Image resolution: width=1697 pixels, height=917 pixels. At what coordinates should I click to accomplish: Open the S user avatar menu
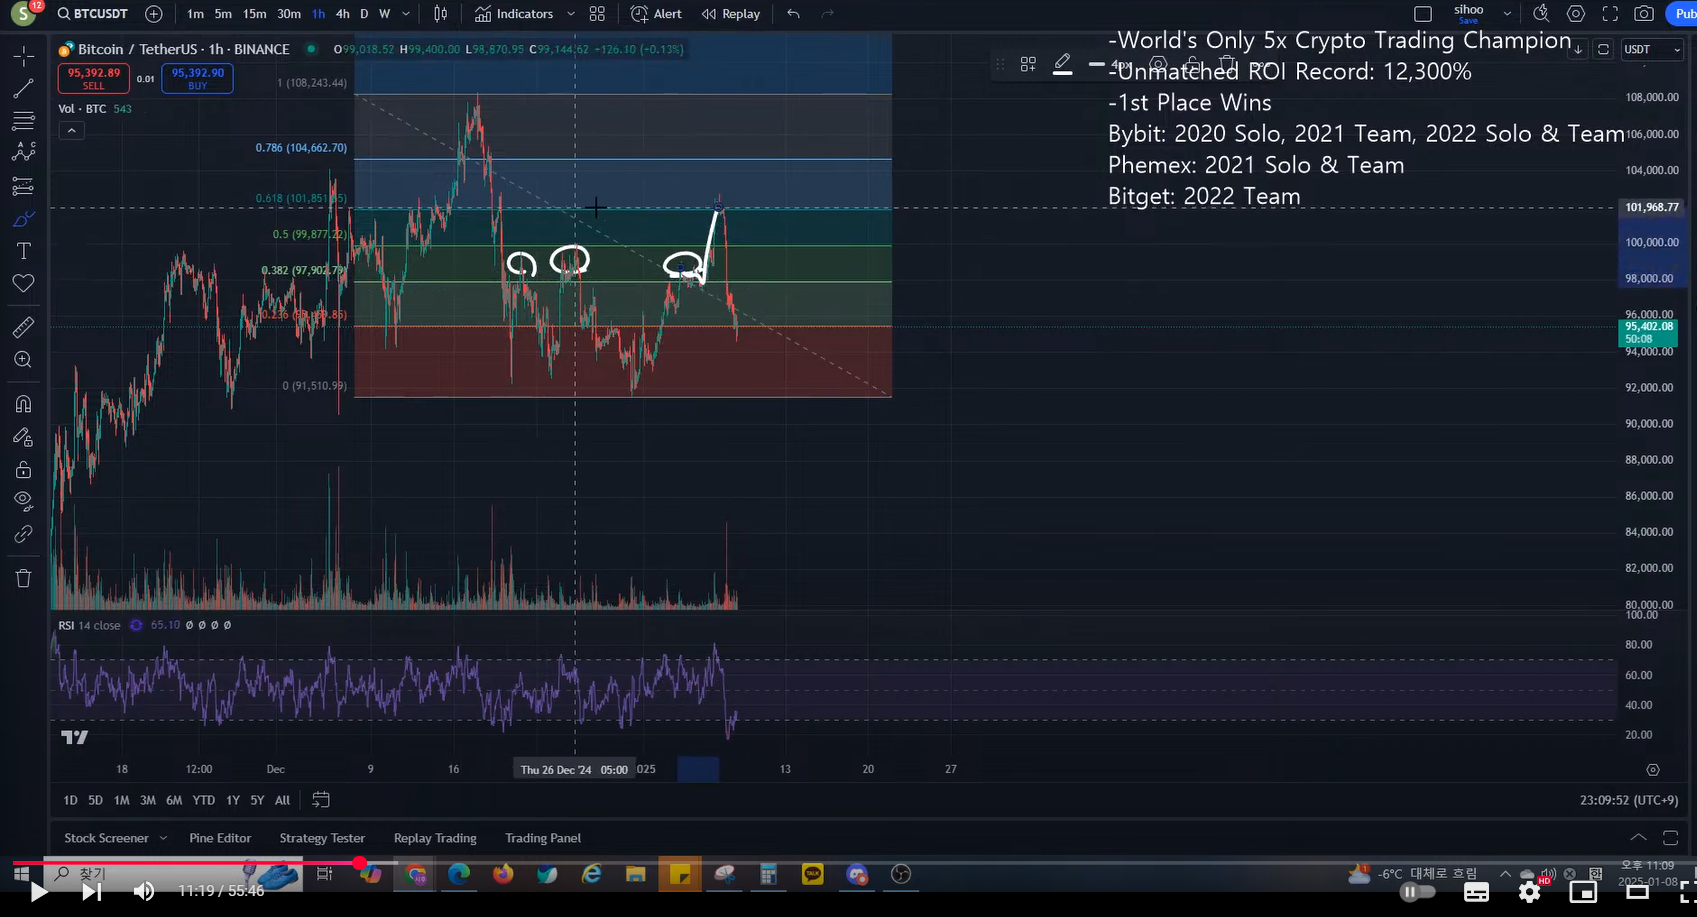(x=23, y=14)
